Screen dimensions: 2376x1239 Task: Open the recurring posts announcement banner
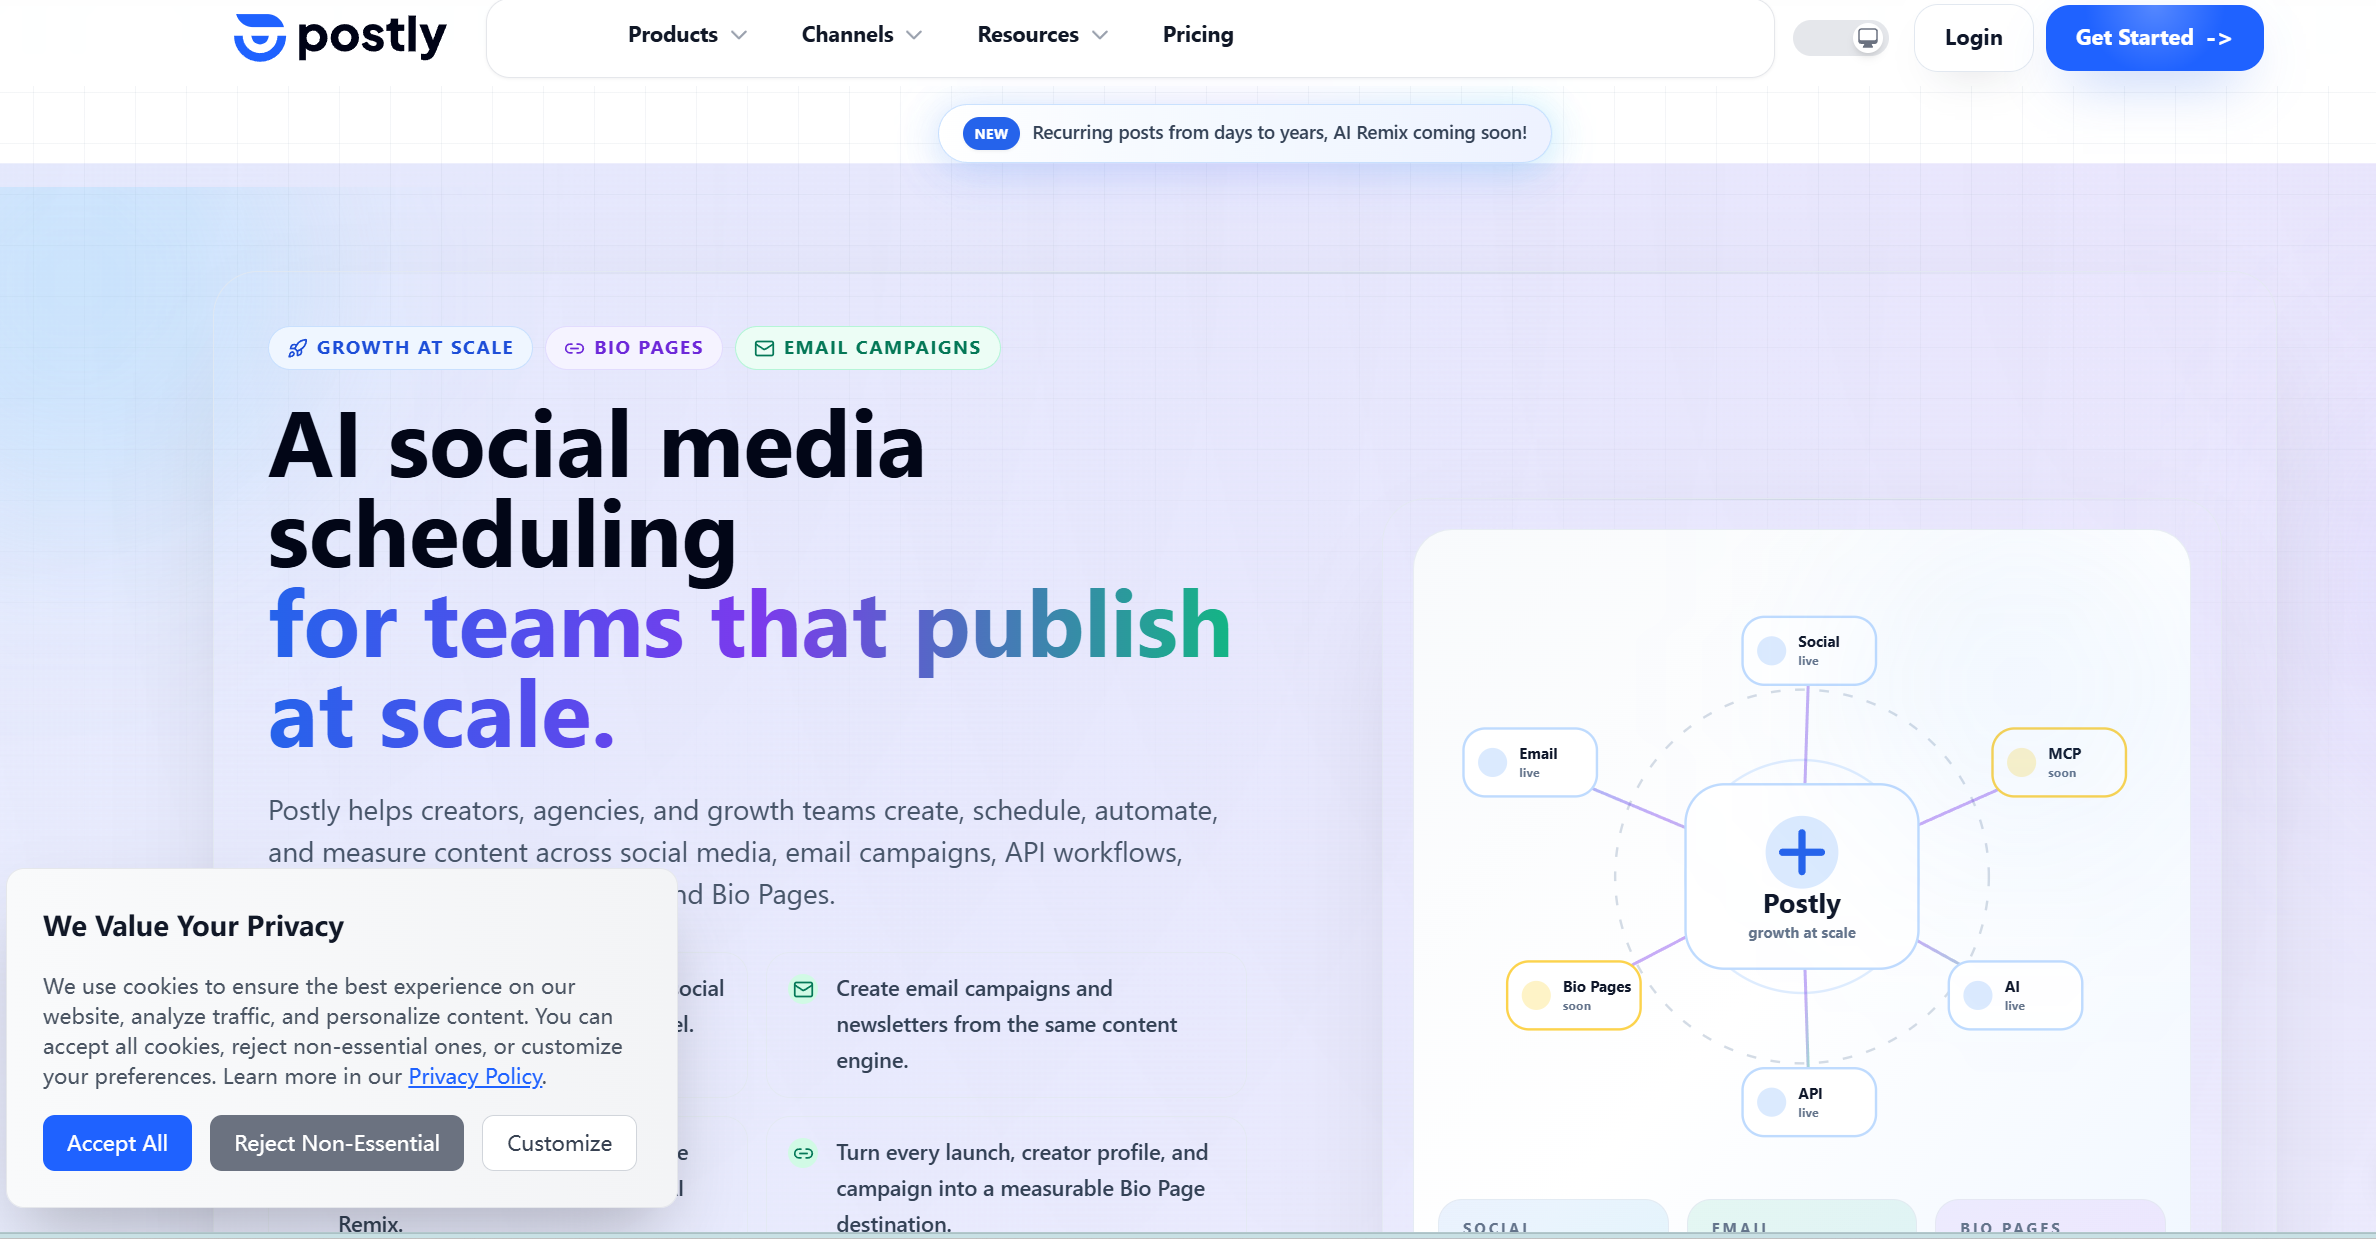[1245, 133]
